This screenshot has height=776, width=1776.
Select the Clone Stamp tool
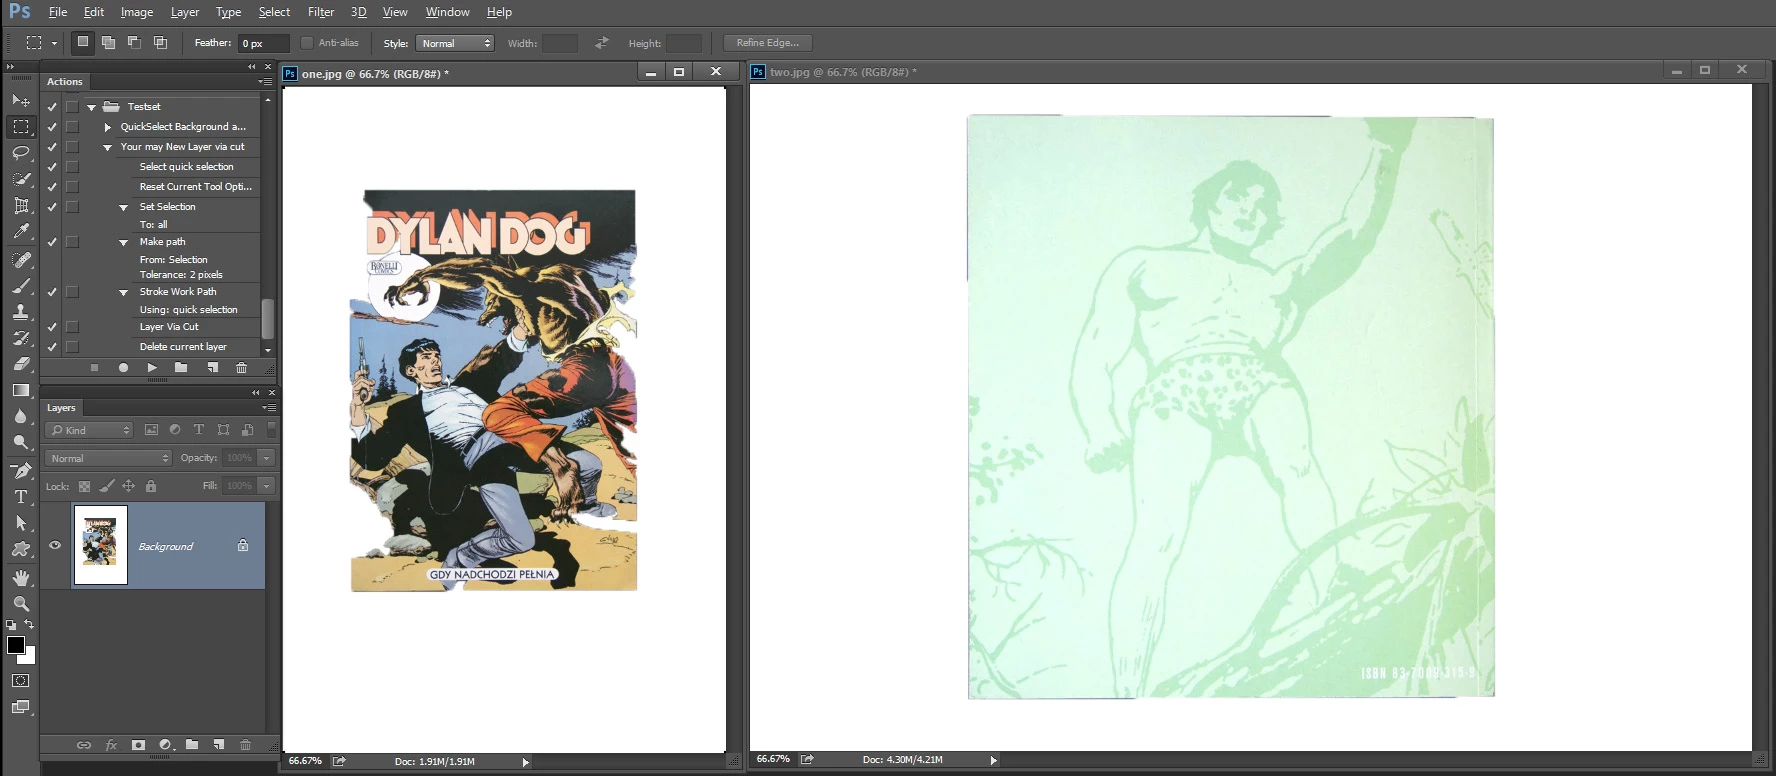[20, 312]
